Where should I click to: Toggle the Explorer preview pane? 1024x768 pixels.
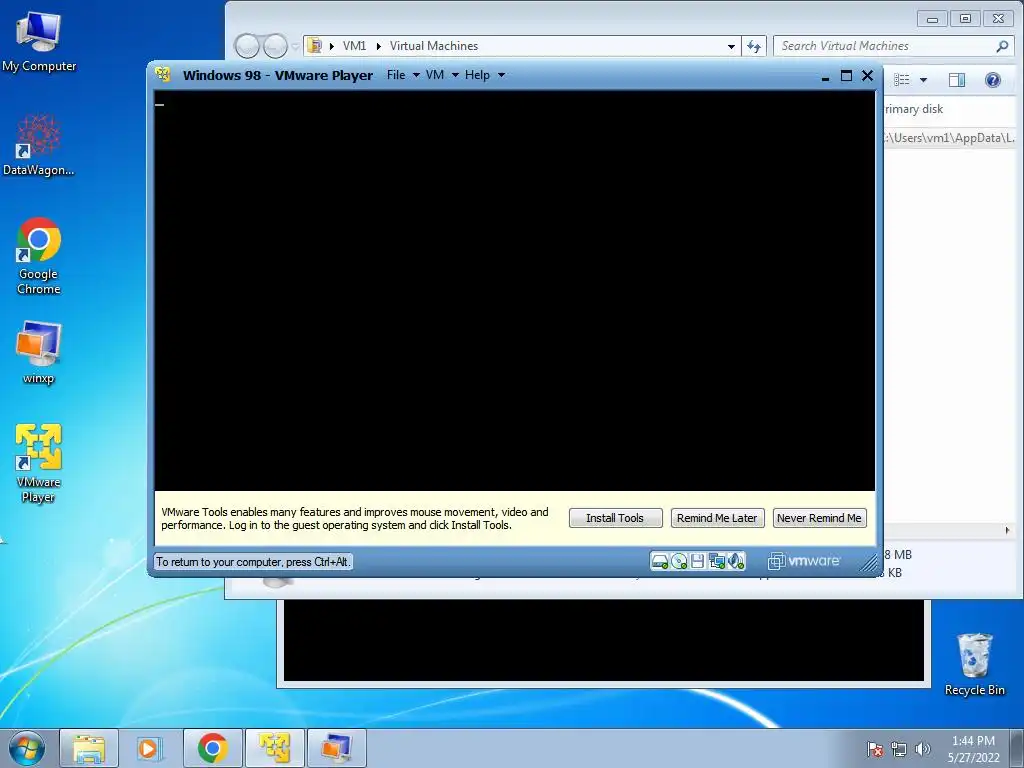(957, 80)
